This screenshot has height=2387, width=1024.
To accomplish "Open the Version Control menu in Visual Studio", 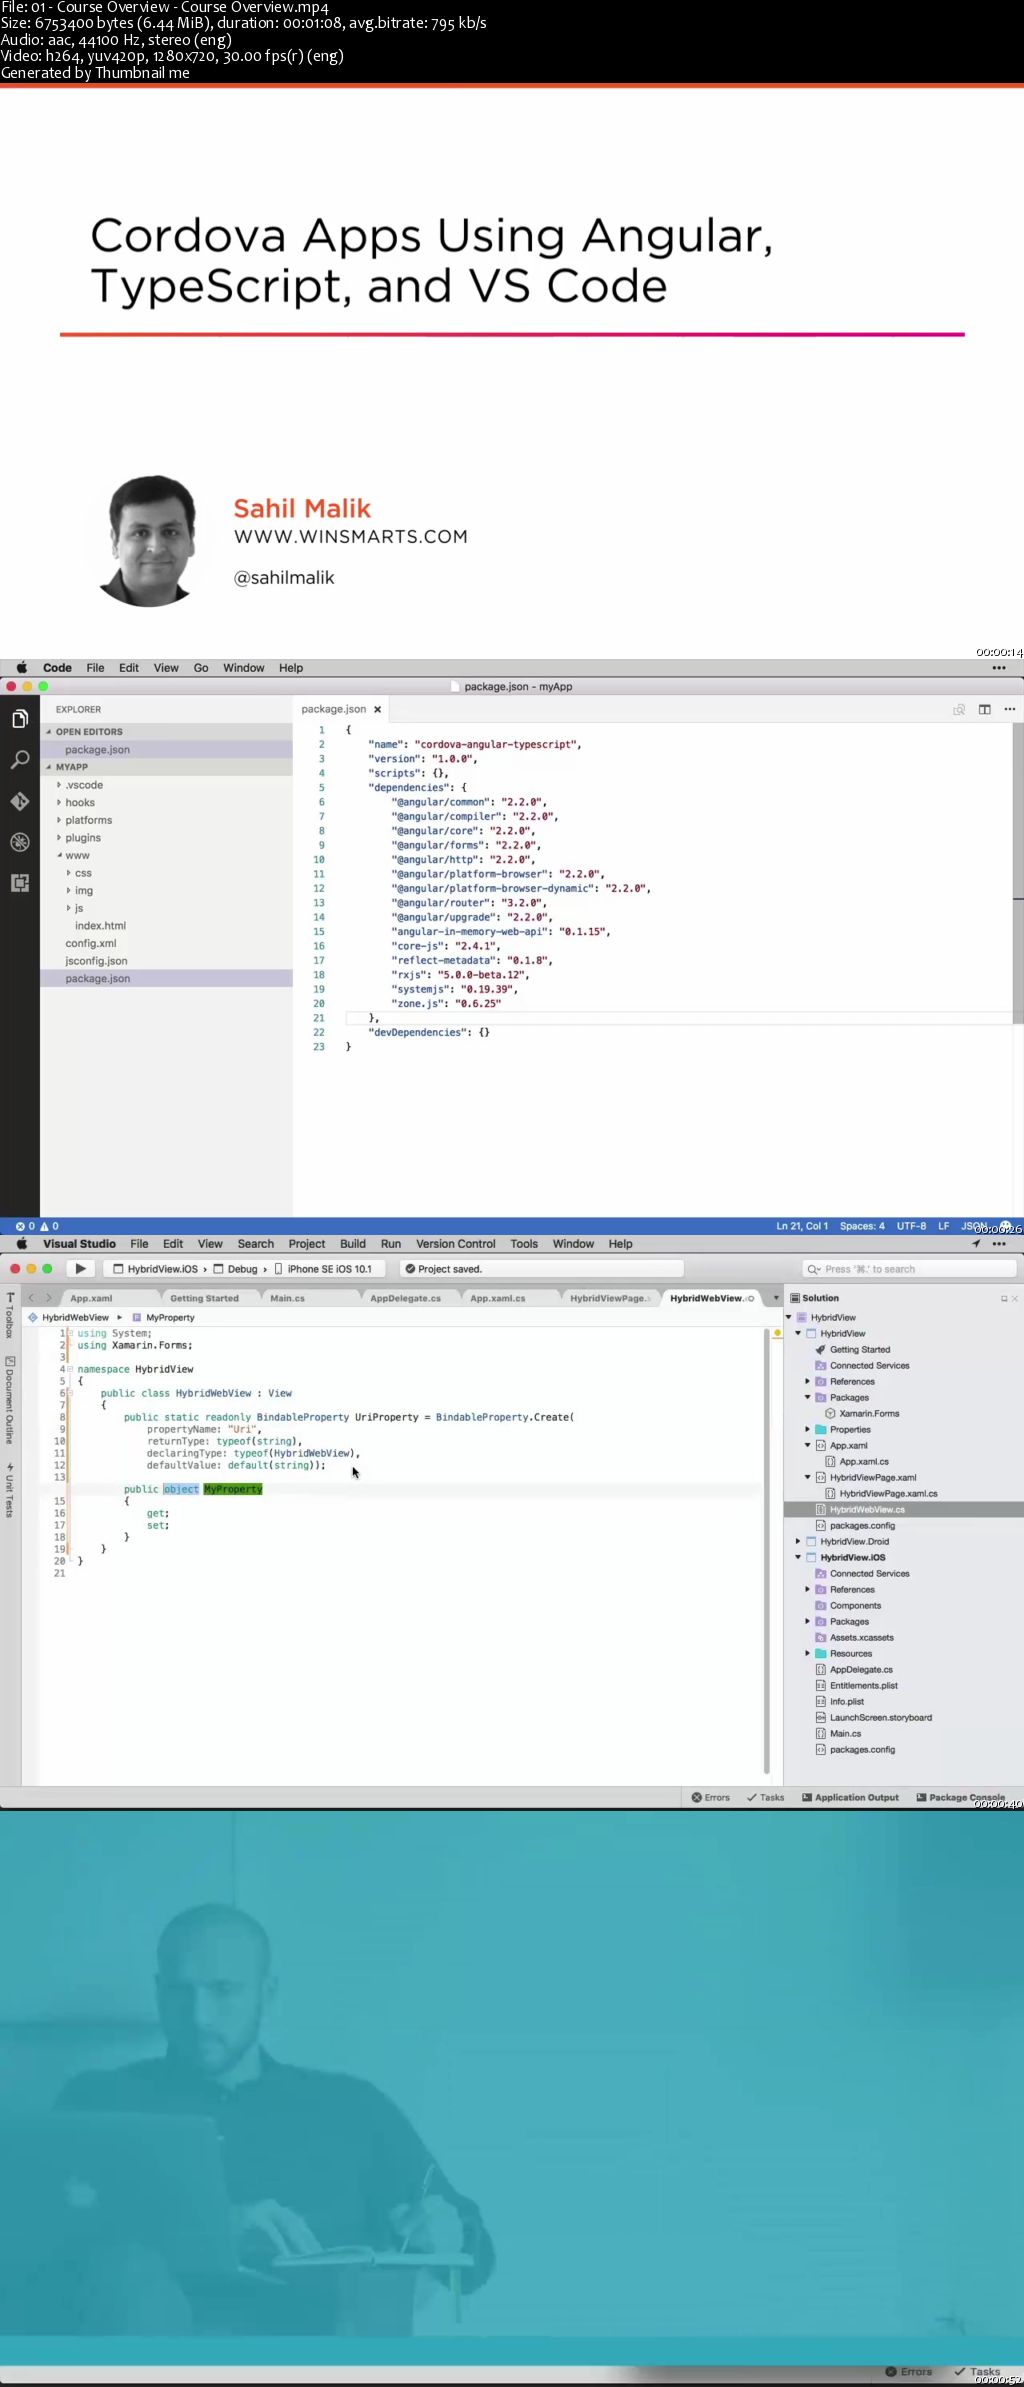I will [x=456, y=1244].
